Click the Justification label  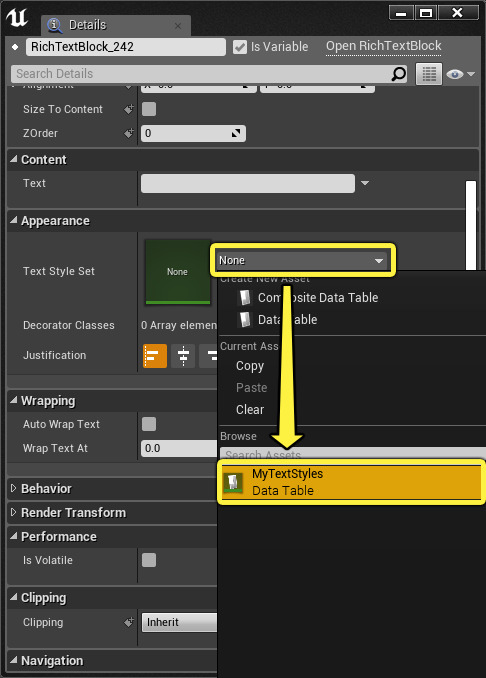coord(54,355)
